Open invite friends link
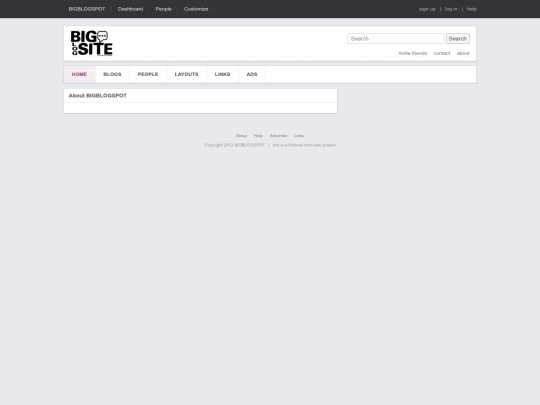This screenshot has height=405, width=540. [413, 53]
